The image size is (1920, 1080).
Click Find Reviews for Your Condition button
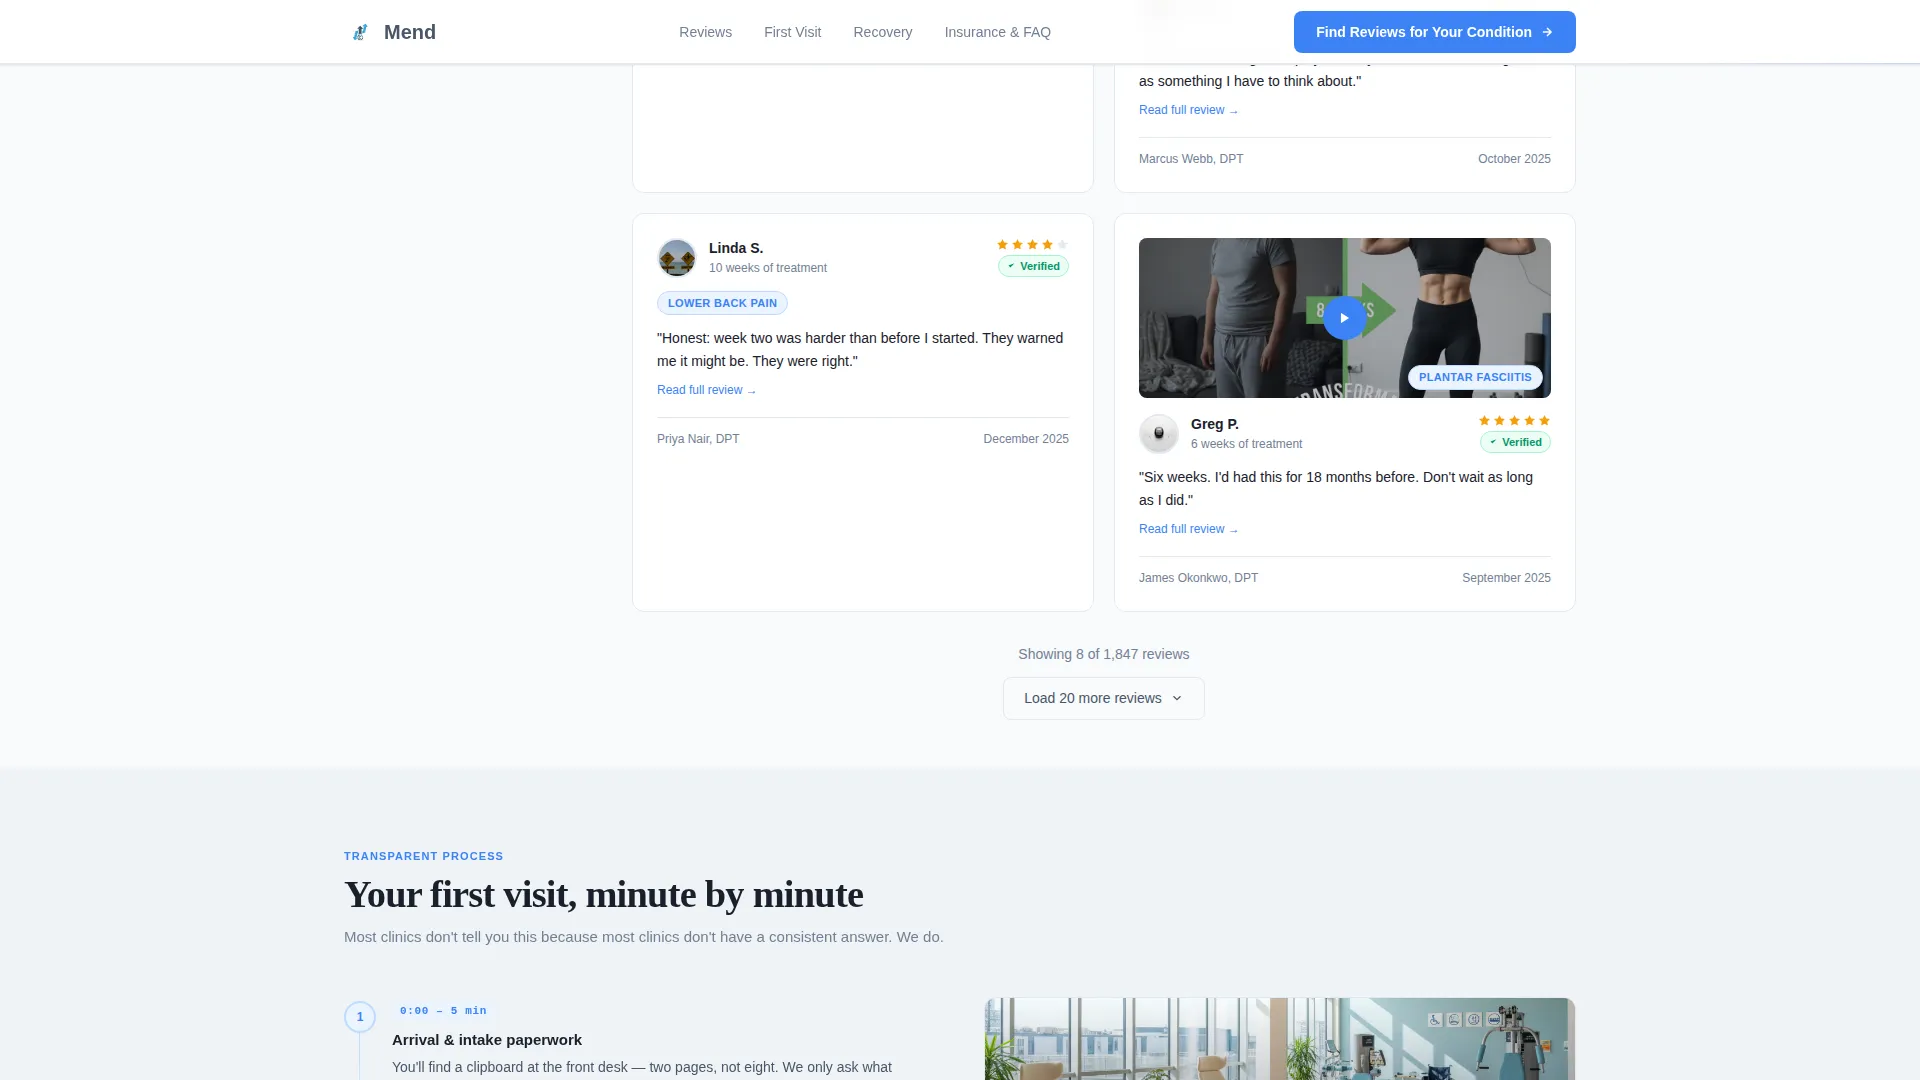(1434, 32)
